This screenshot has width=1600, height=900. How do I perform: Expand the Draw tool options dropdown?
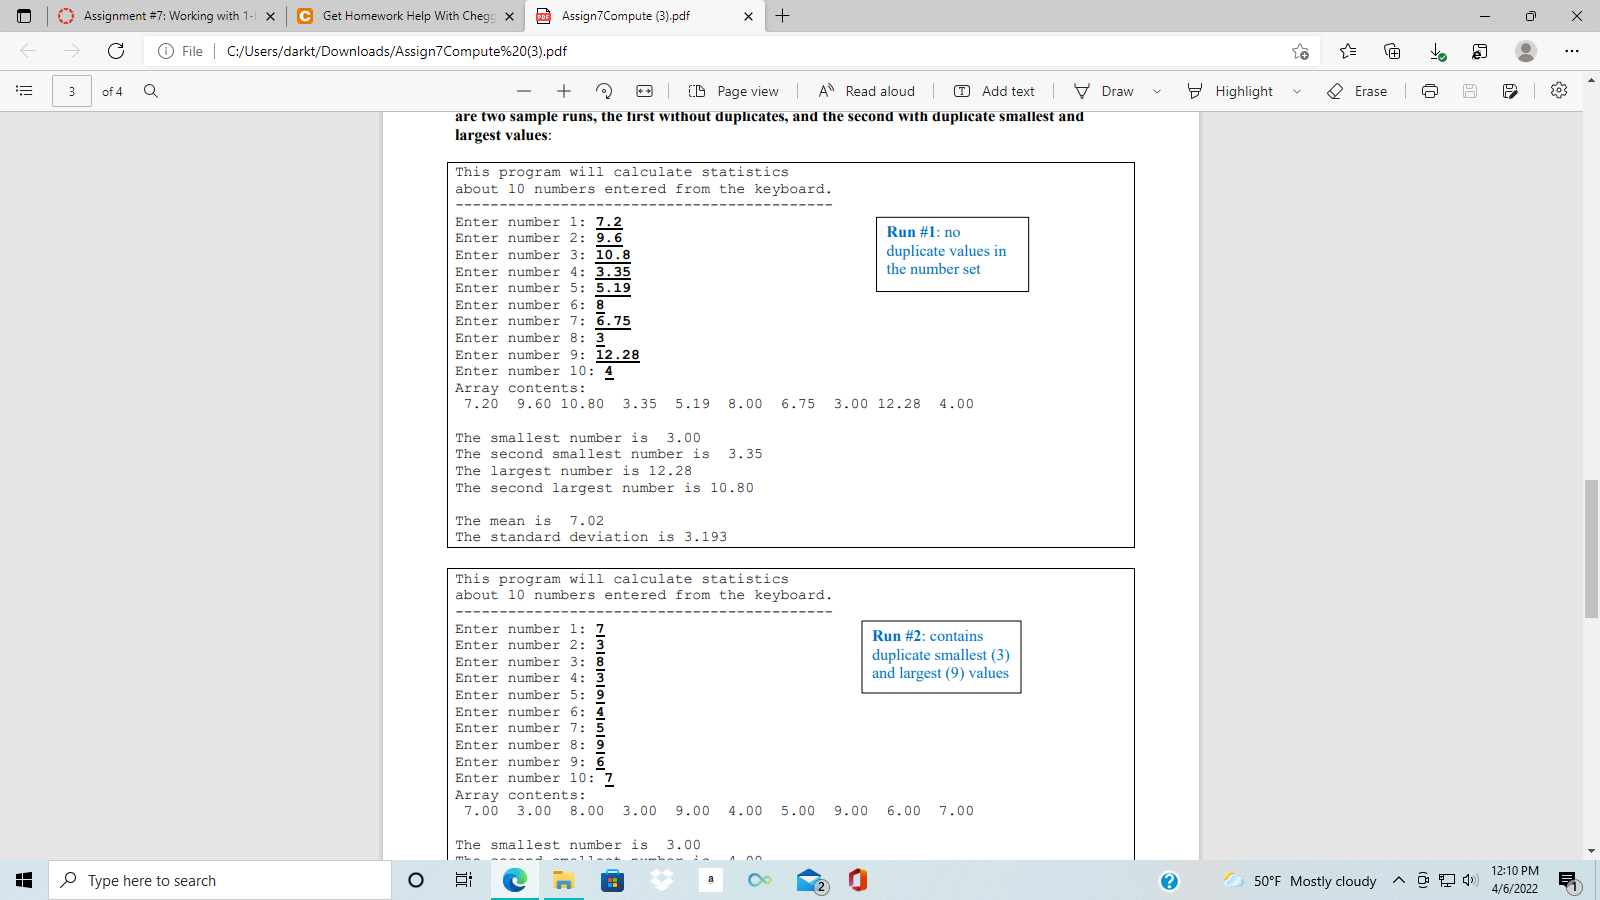(1157, 91)
